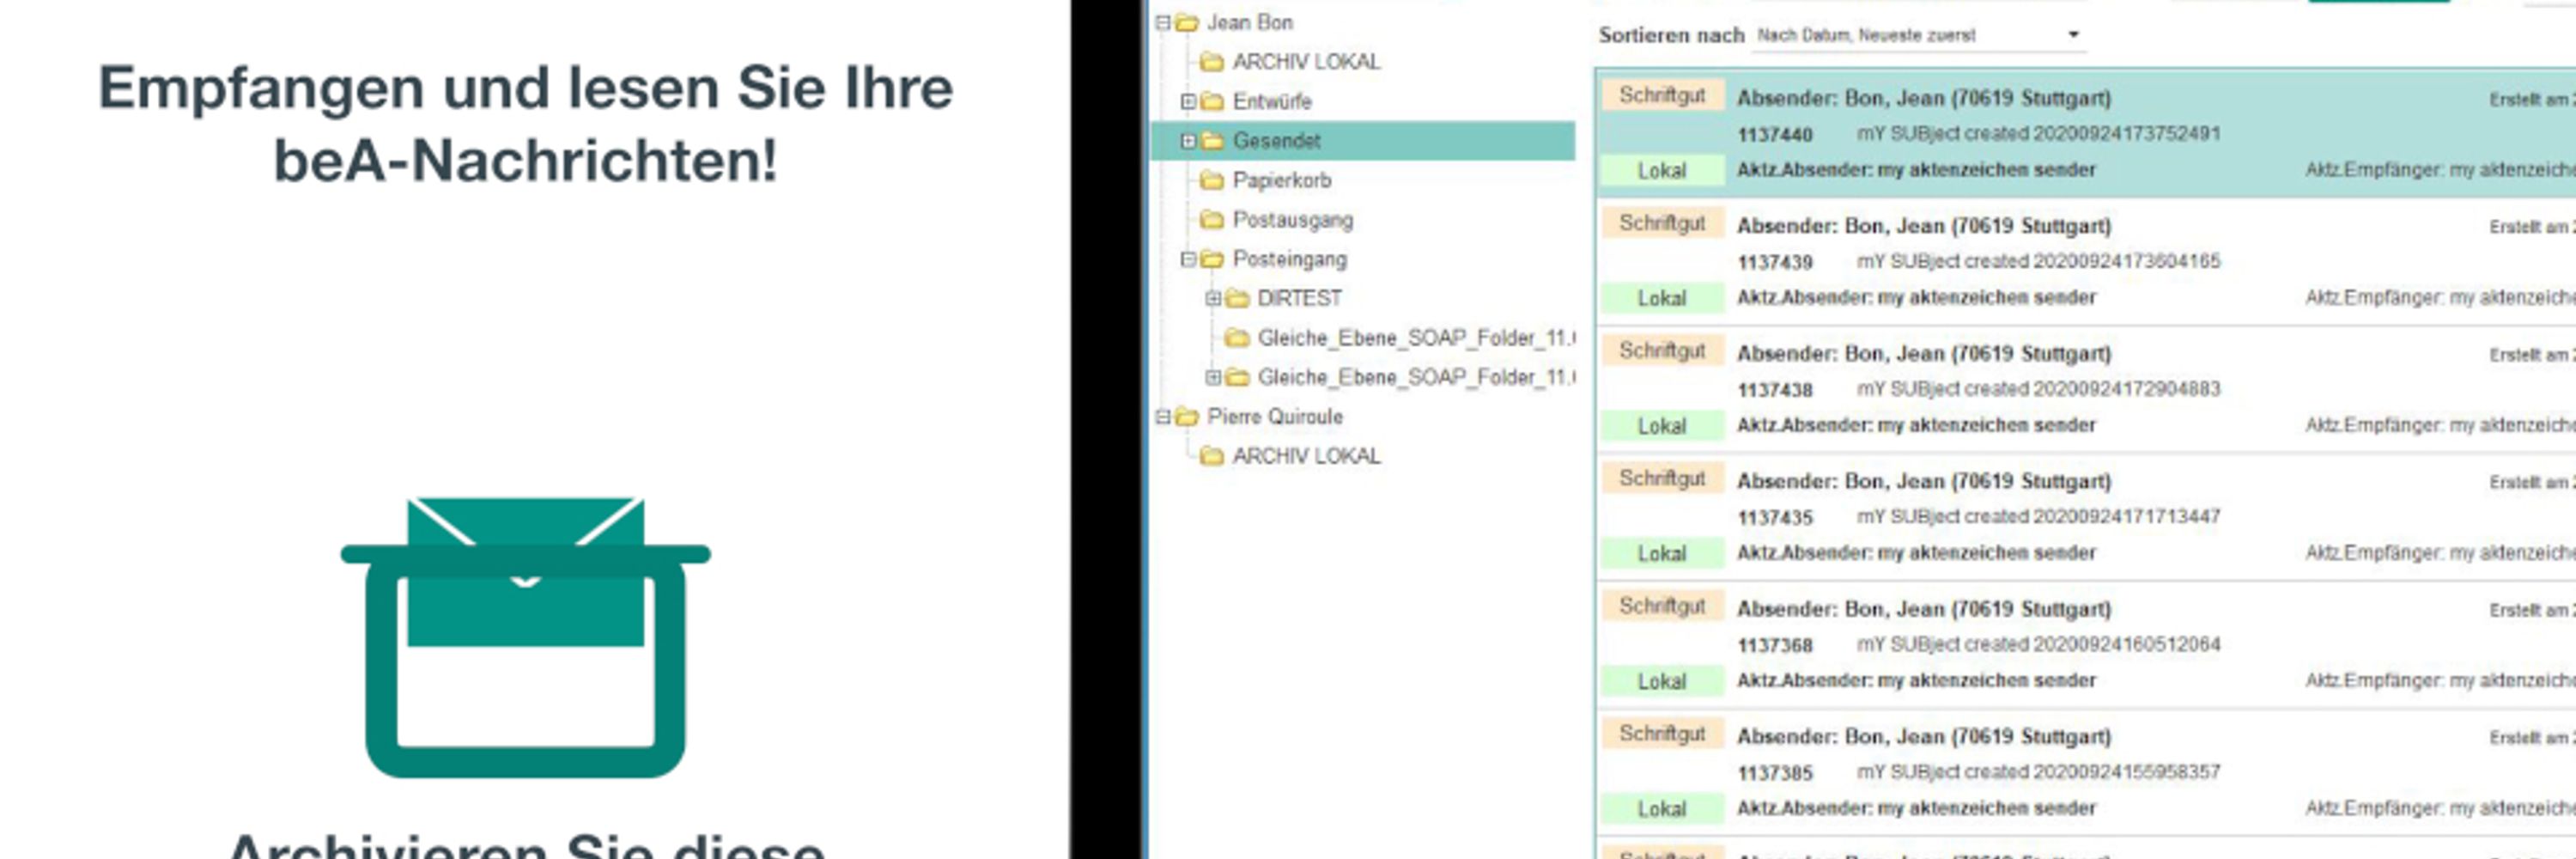Click Lokal tag on message 1137385
This screenshot has width=2576, height=859.
click(x=1662, y=809)
